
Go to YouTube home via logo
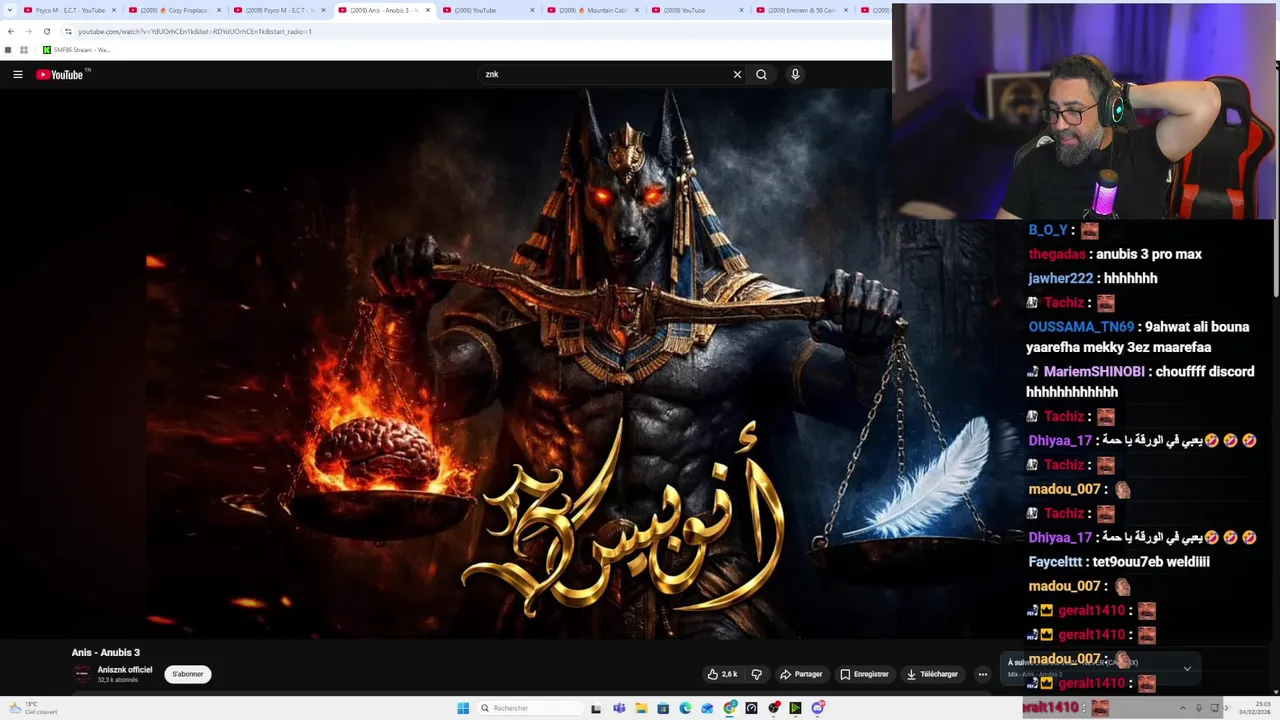60,74
